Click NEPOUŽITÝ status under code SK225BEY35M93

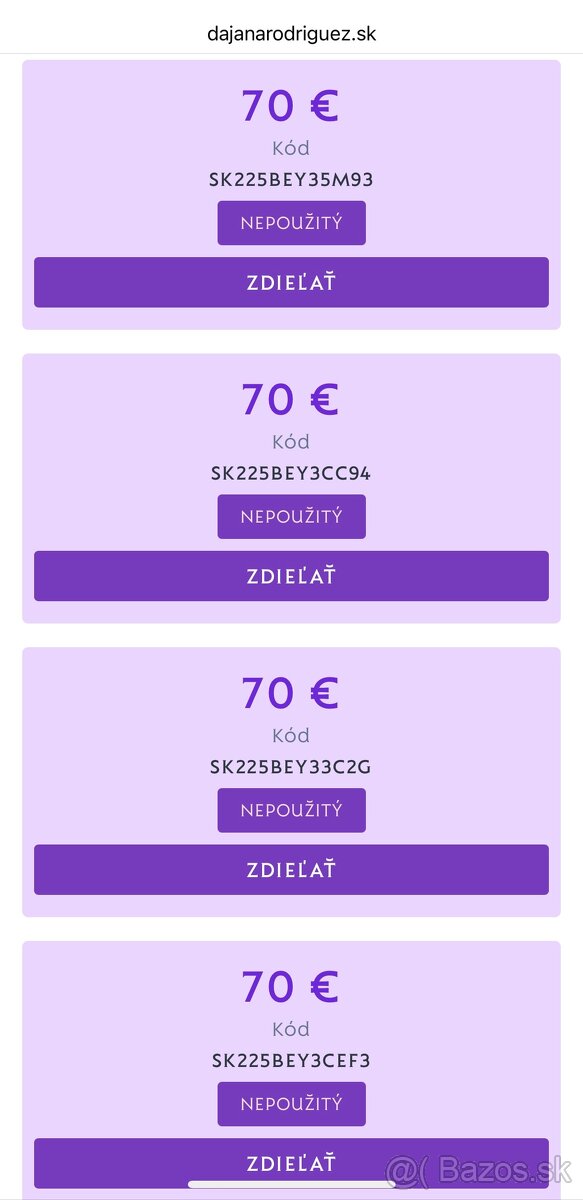[291, 223]
